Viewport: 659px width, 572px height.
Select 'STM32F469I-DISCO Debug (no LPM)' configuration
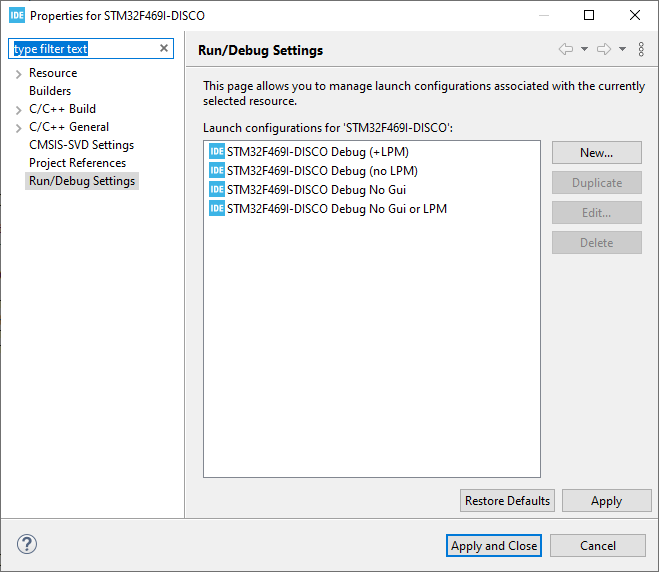pos(322,171)
